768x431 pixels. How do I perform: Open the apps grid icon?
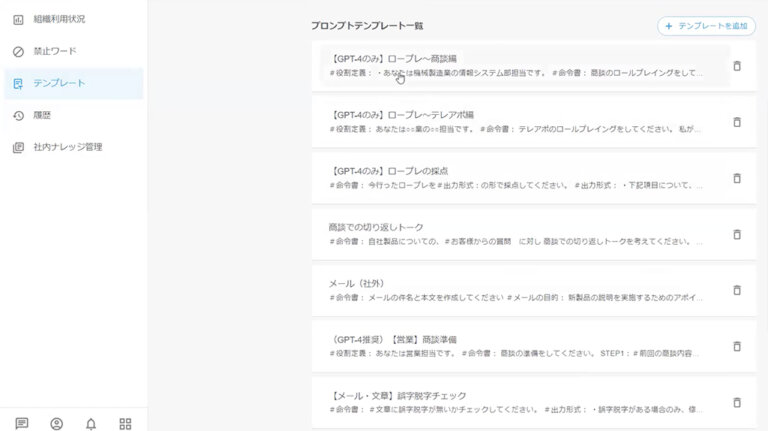click(x=125, y=423)
